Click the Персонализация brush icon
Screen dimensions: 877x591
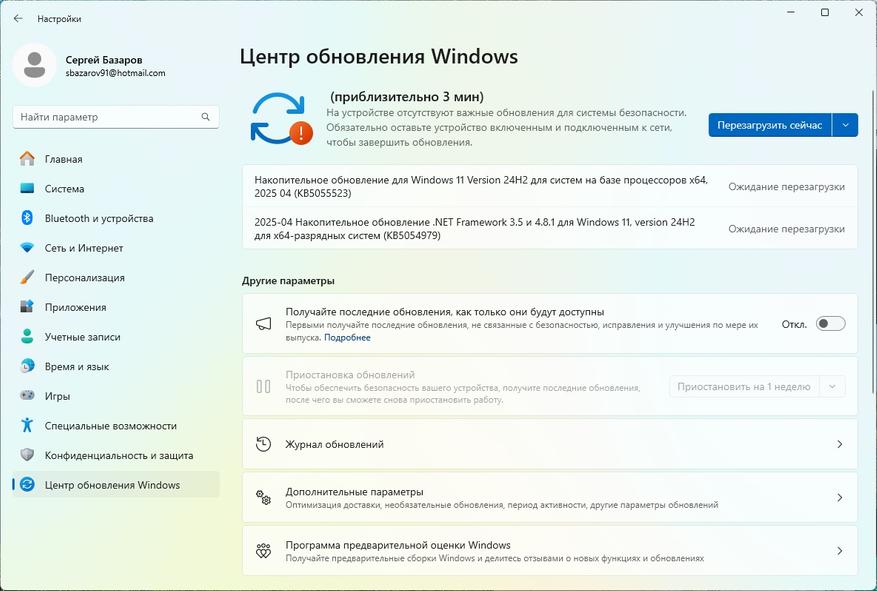pyautogui.click(x=27, y=277)
